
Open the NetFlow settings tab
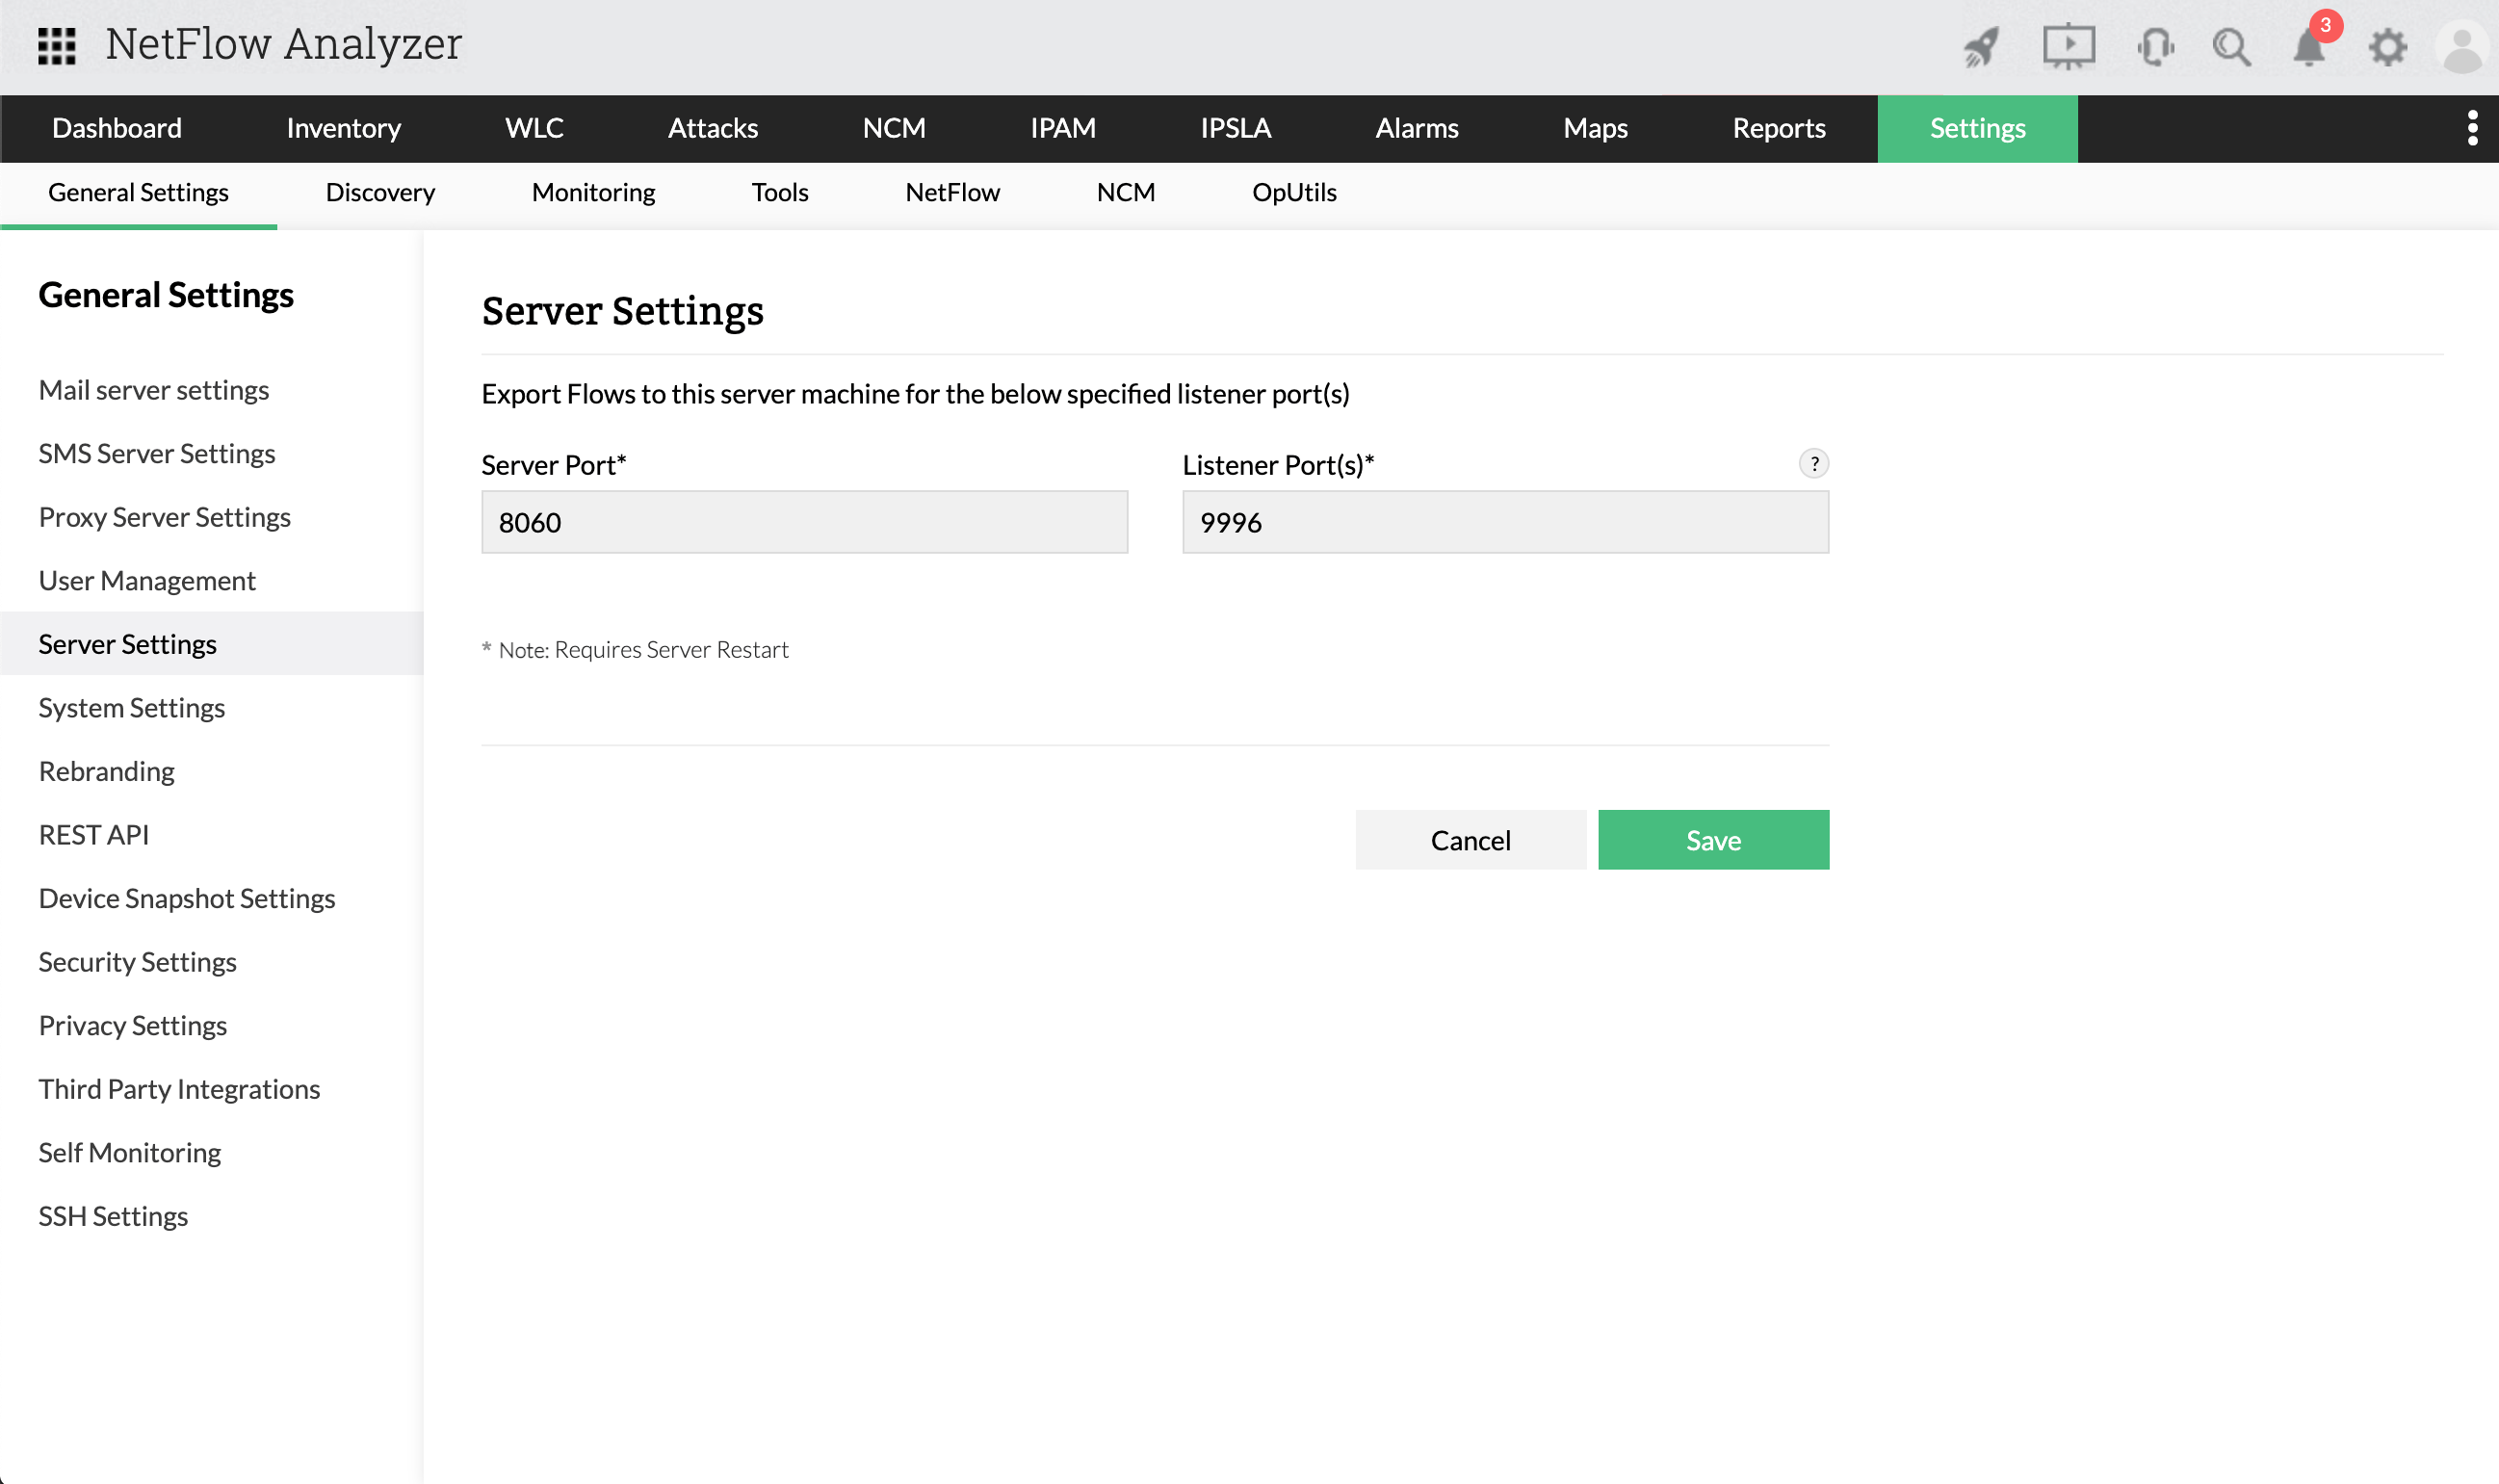pos(952,192)
